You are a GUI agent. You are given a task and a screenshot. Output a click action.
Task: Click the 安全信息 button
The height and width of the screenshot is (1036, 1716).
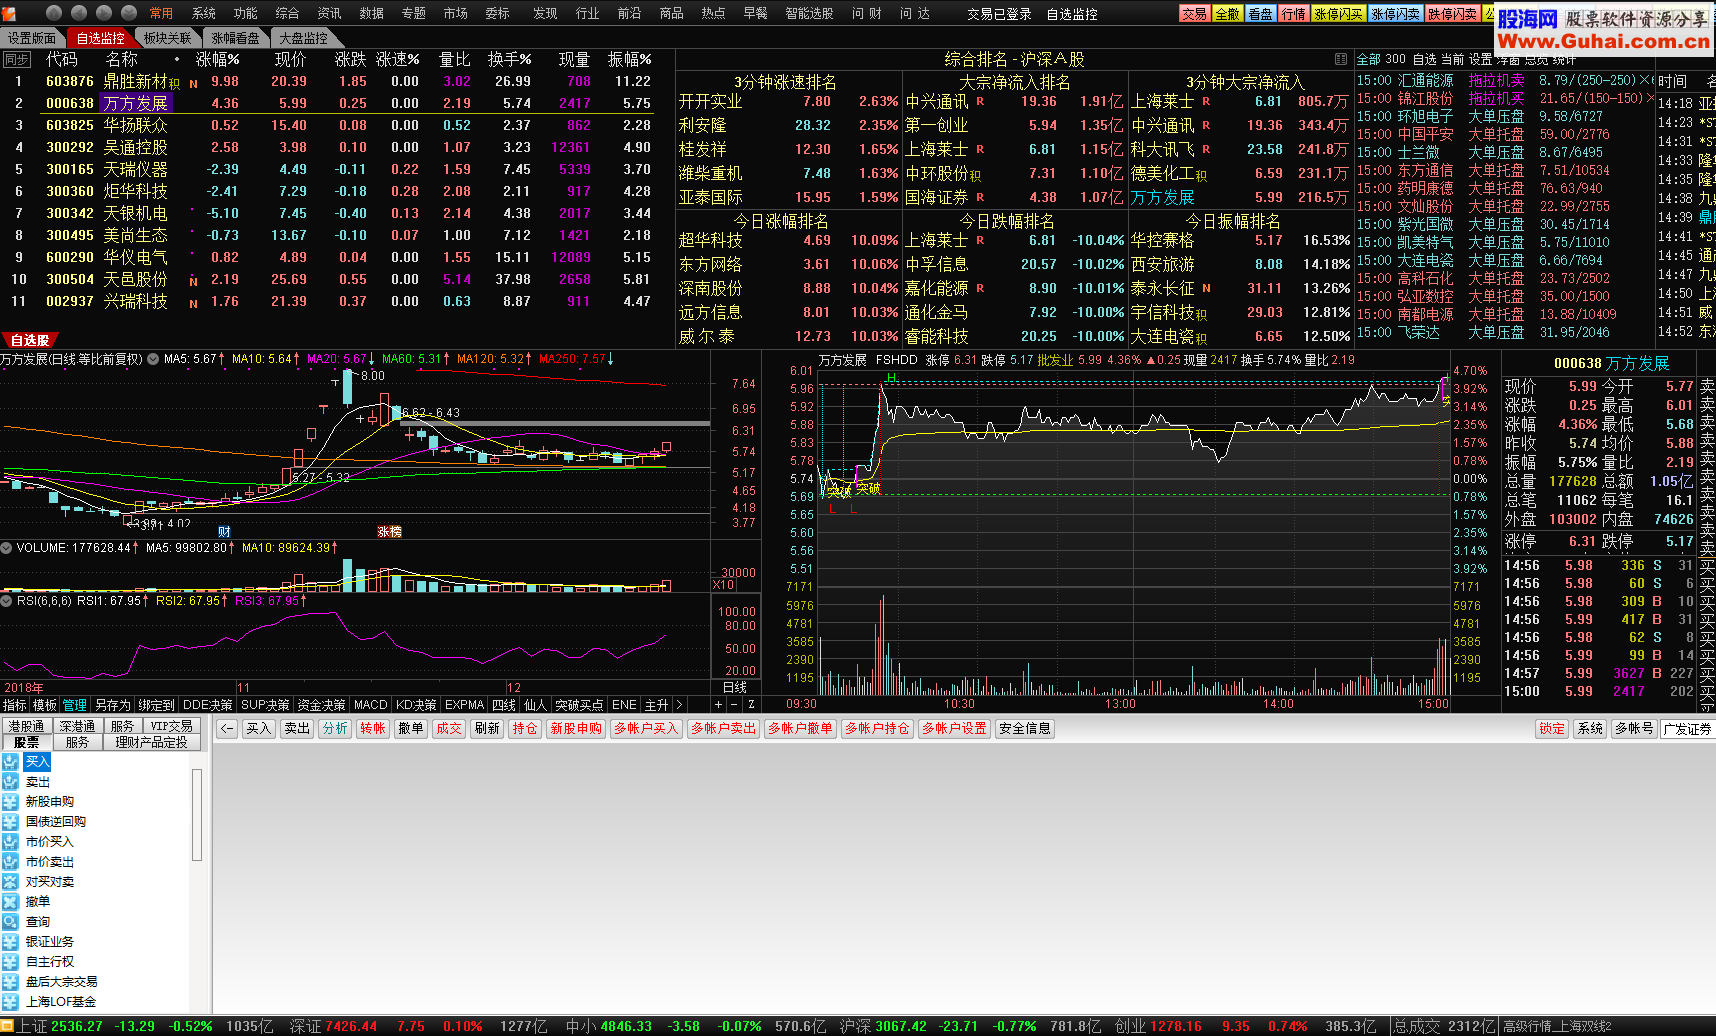tap(1025, 729)
